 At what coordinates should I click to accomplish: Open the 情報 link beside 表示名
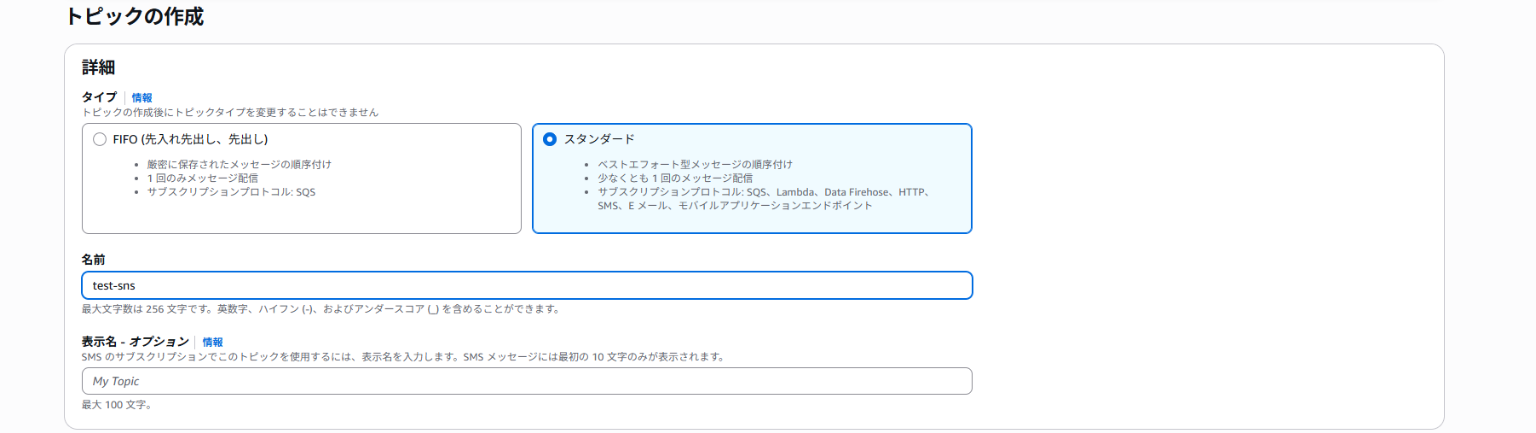213,342
